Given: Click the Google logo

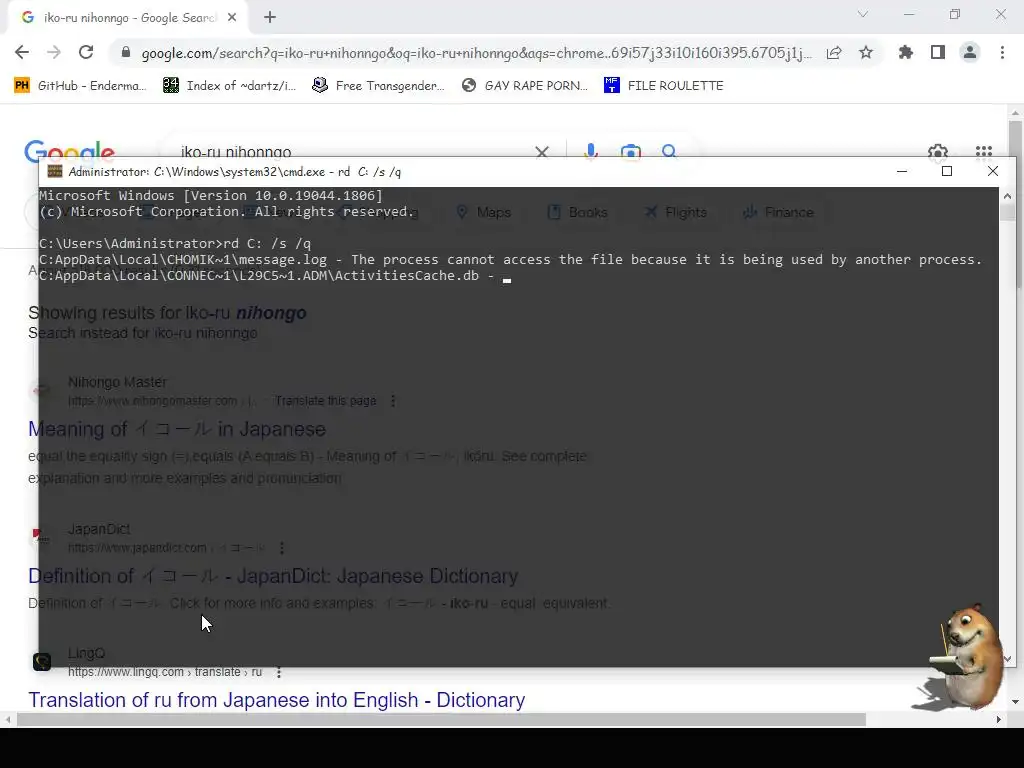Looking at the screenshot, I should (69, 149).
